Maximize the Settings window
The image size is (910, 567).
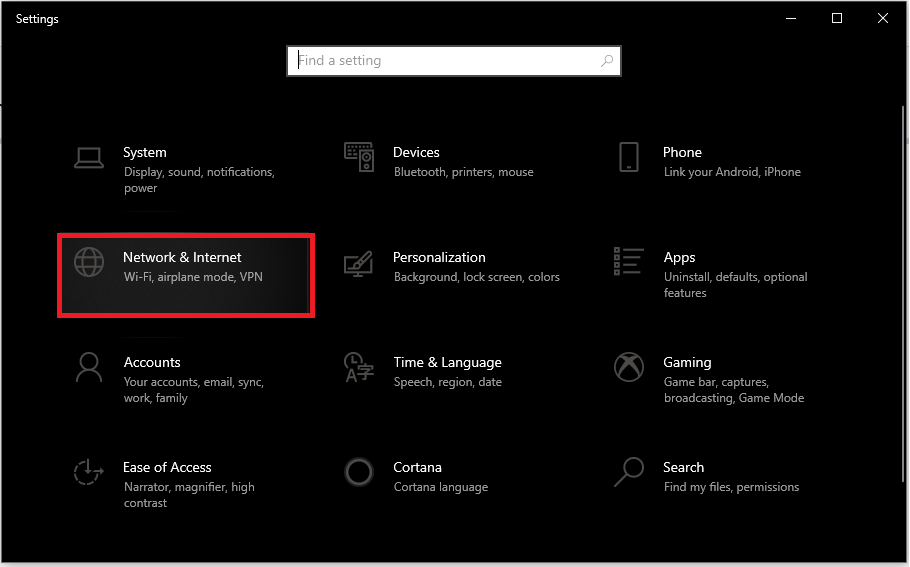(x=837, y=19)
